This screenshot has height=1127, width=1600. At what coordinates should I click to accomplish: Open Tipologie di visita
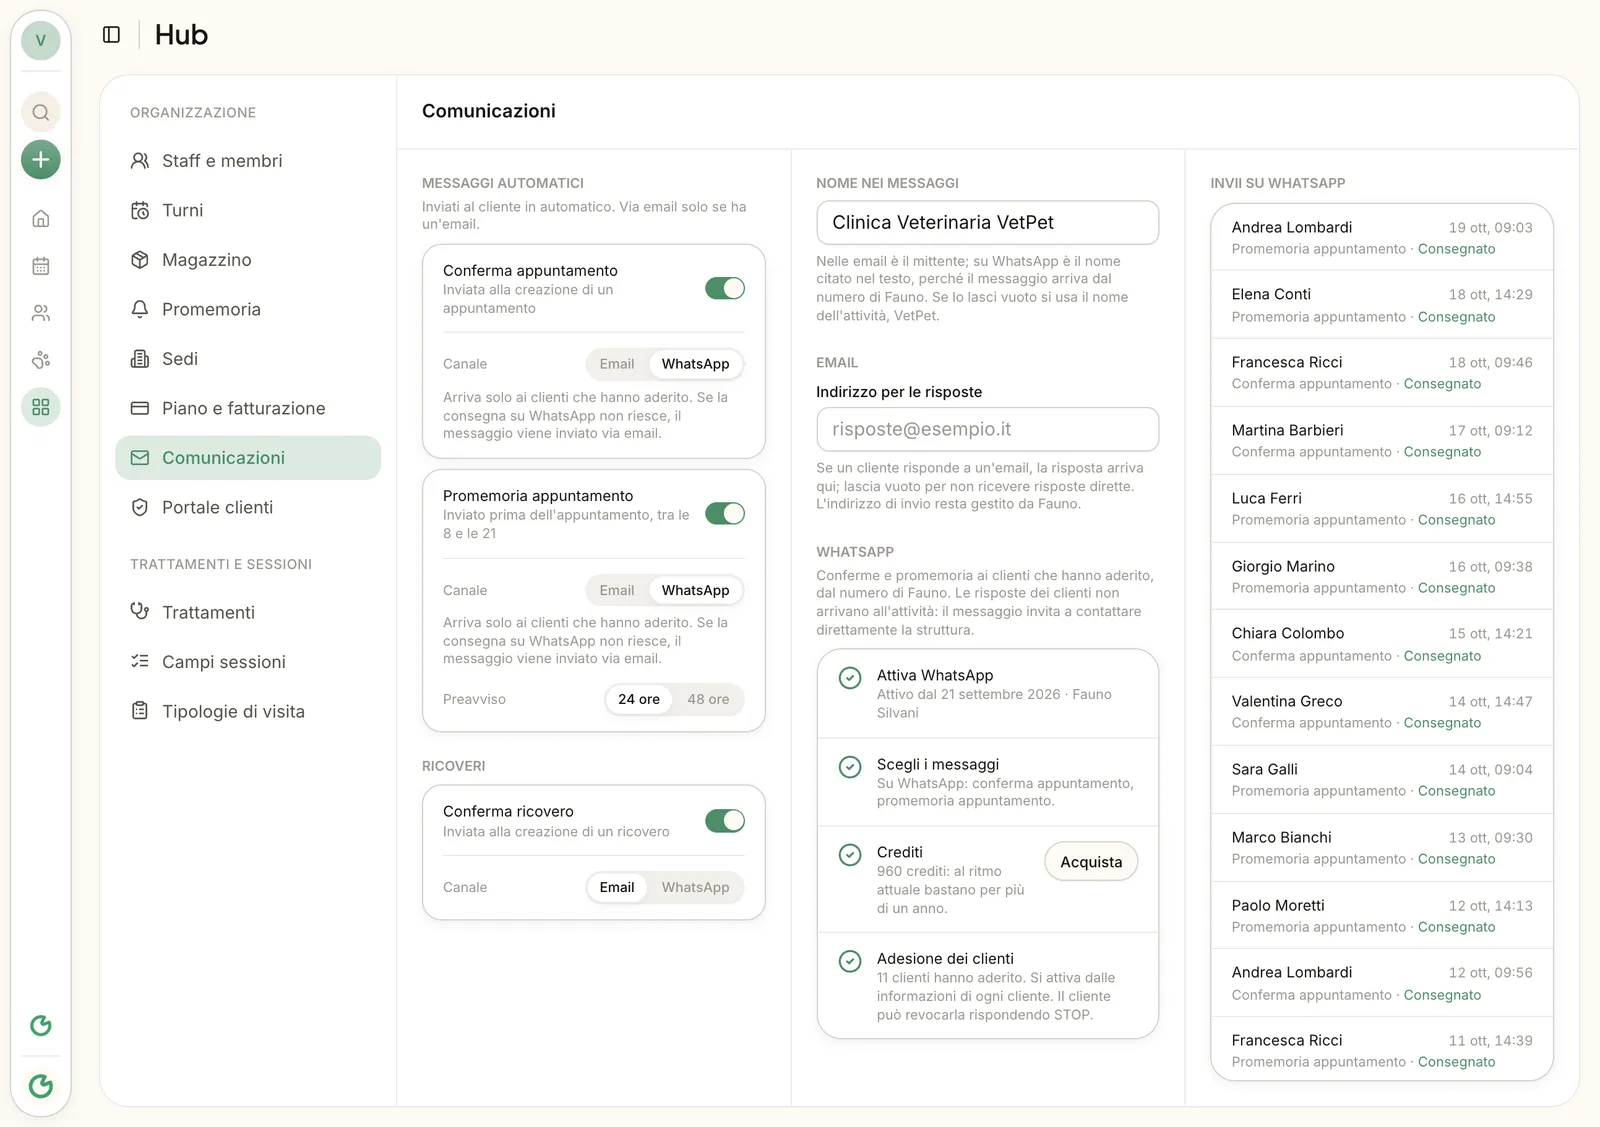tap(248, 711)
